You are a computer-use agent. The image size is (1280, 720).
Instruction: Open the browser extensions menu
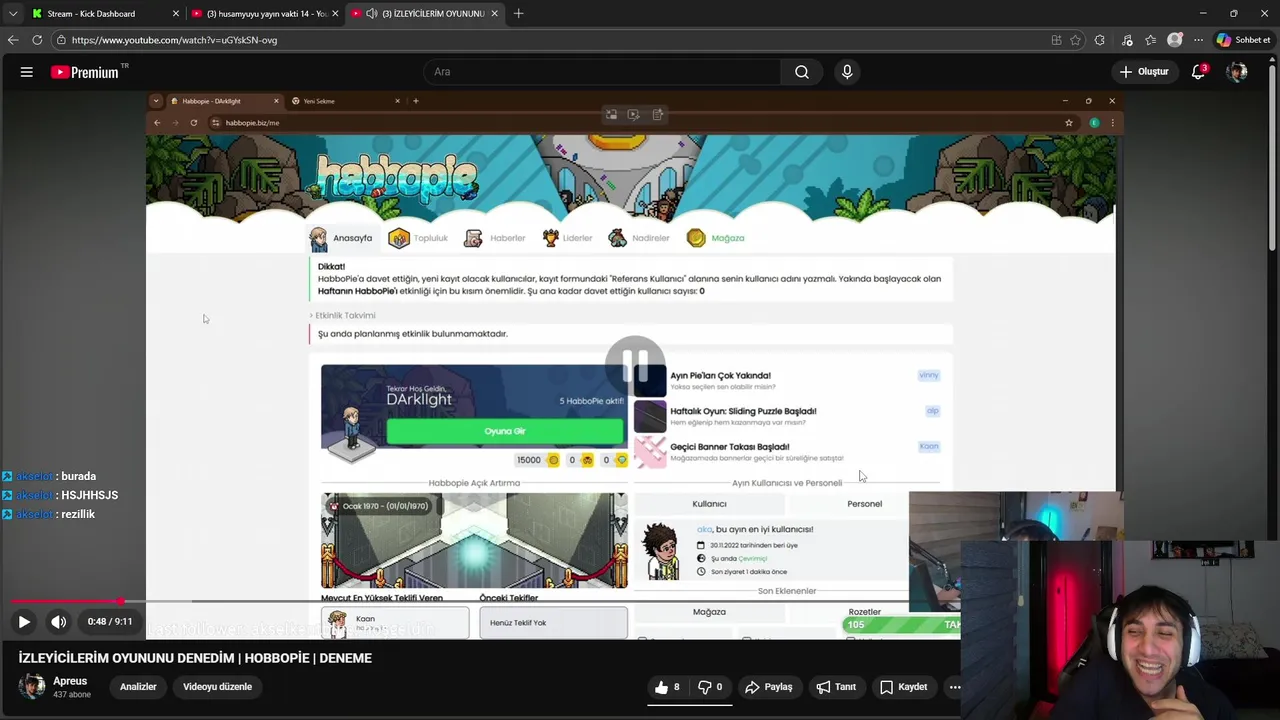(1100, 40)
